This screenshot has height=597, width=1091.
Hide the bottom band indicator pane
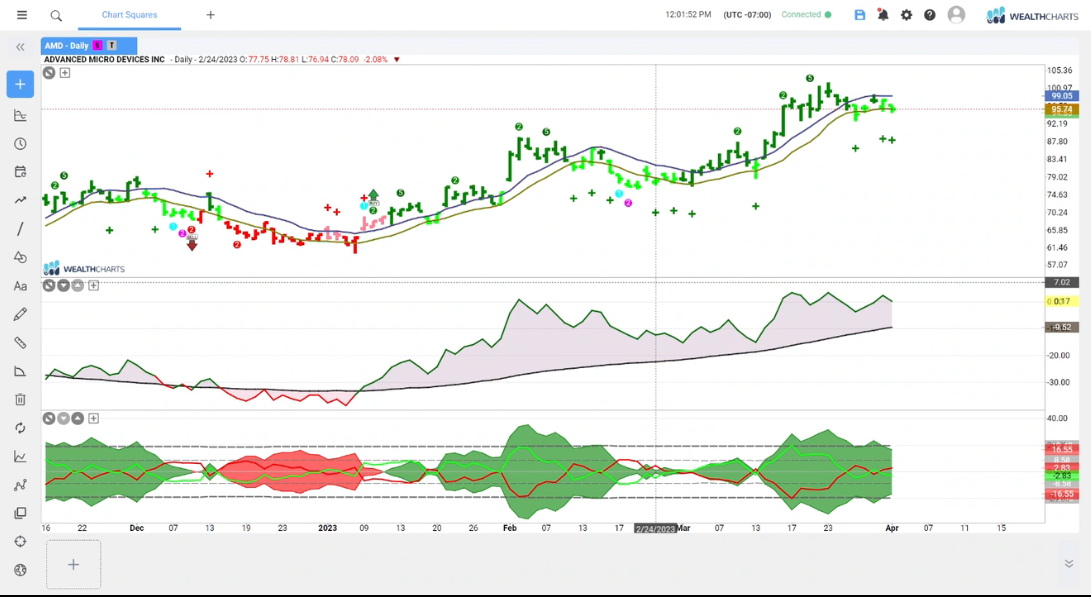click(49, 418)
